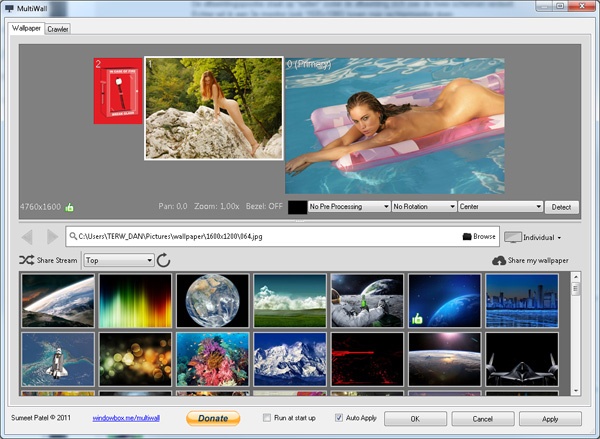The height and width of the screenshot is (439, 600).
Task: Select the Wallpaper tab
Action: (x=27, y=29)
